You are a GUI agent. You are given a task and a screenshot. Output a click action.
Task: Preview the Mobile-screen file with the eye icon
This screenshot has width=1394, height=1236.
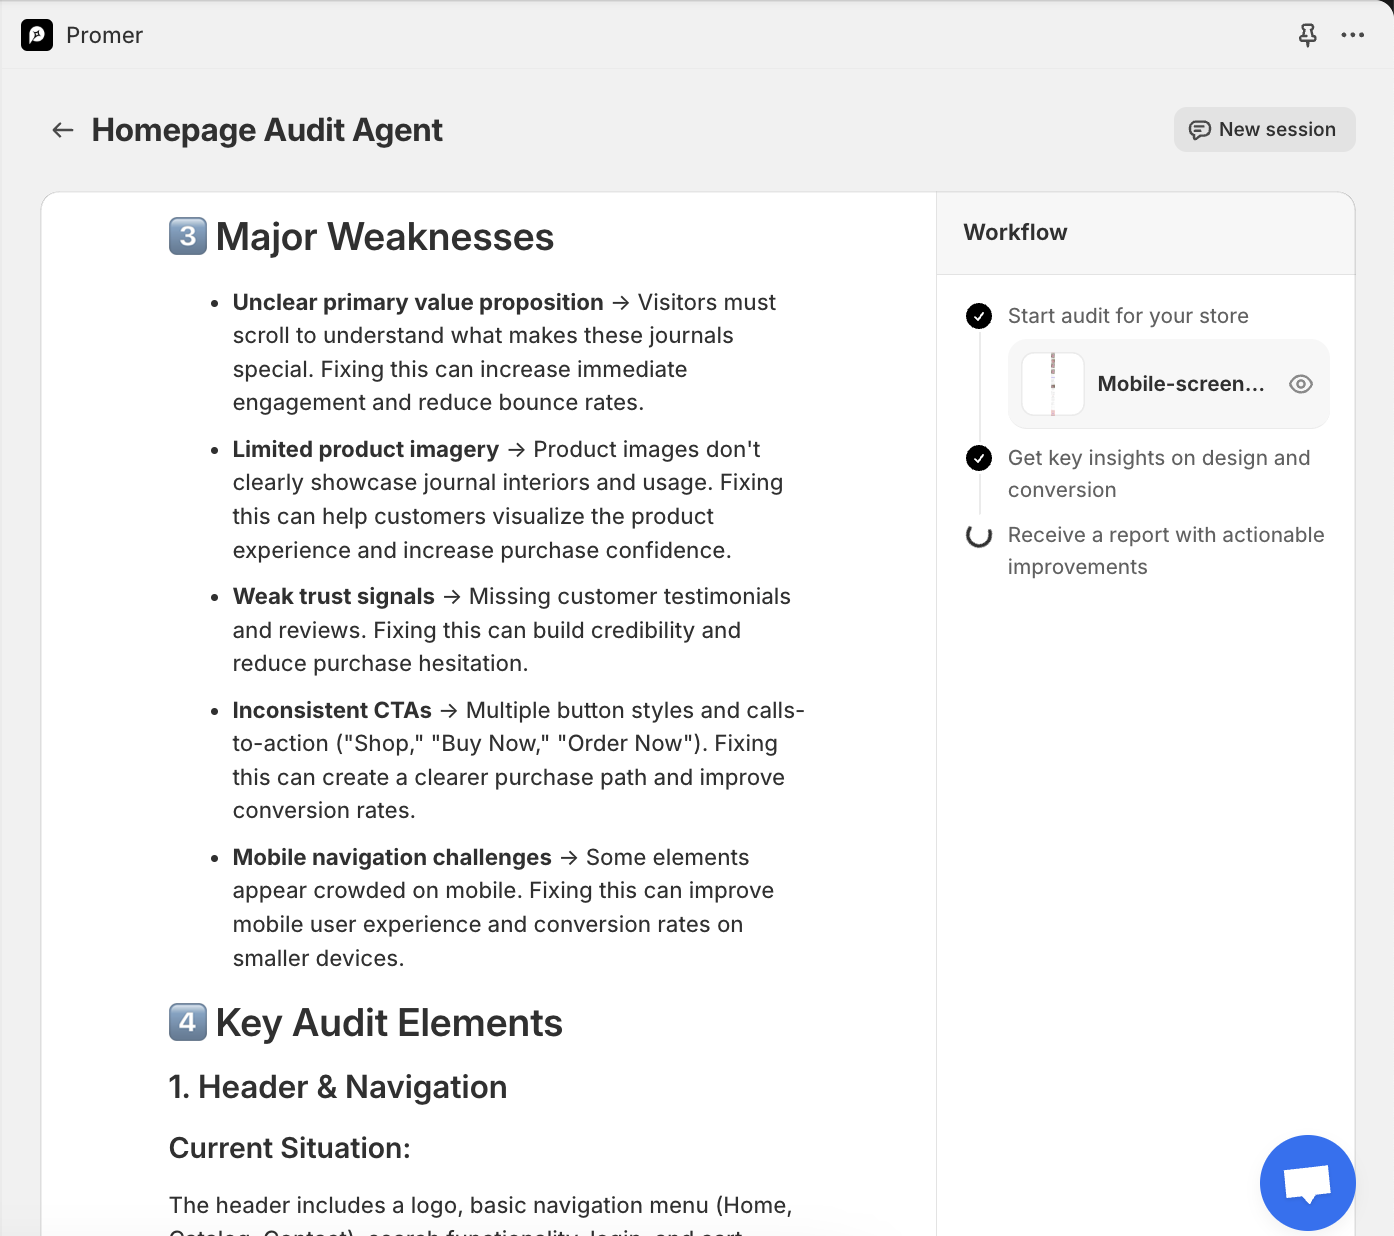coord(1300,384)
